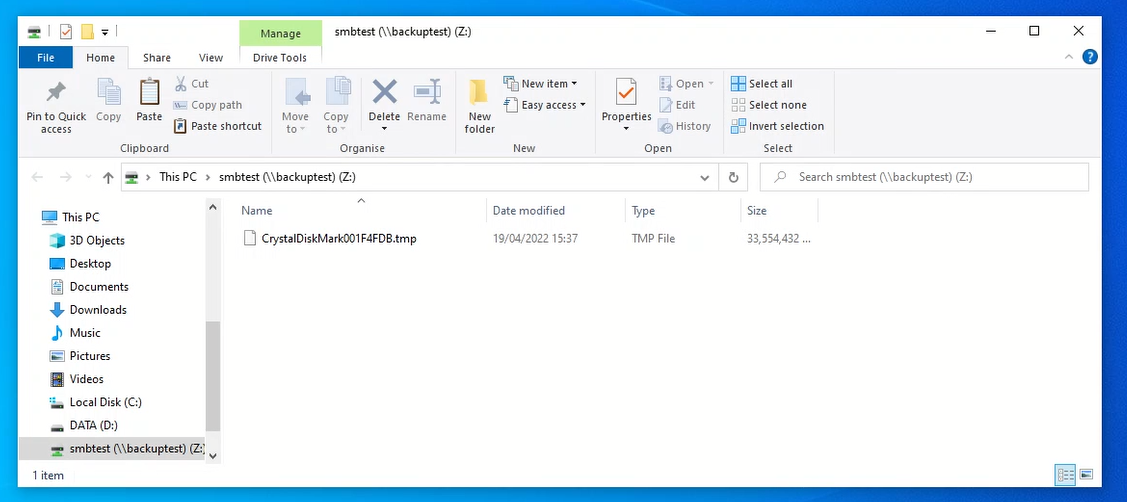The image size is (1127, 502).
Task: Click the red X Delete icon
Action: point(385,92)
